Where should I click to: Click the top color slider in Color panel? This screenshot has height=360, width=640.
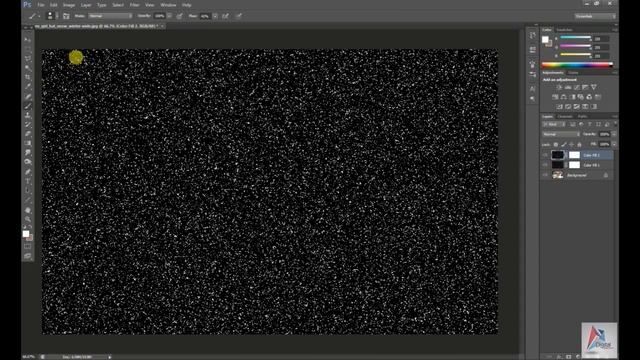[x=576, y=38]
